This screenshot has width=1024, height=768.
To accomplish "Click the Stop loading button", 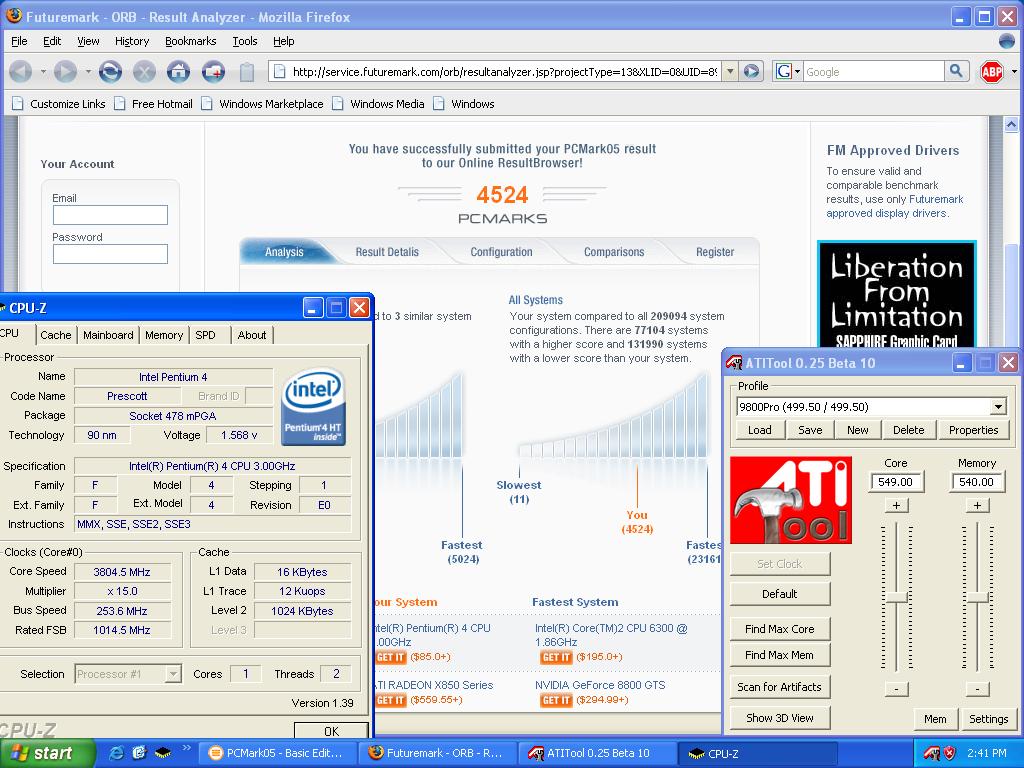I will coord(144,71).
